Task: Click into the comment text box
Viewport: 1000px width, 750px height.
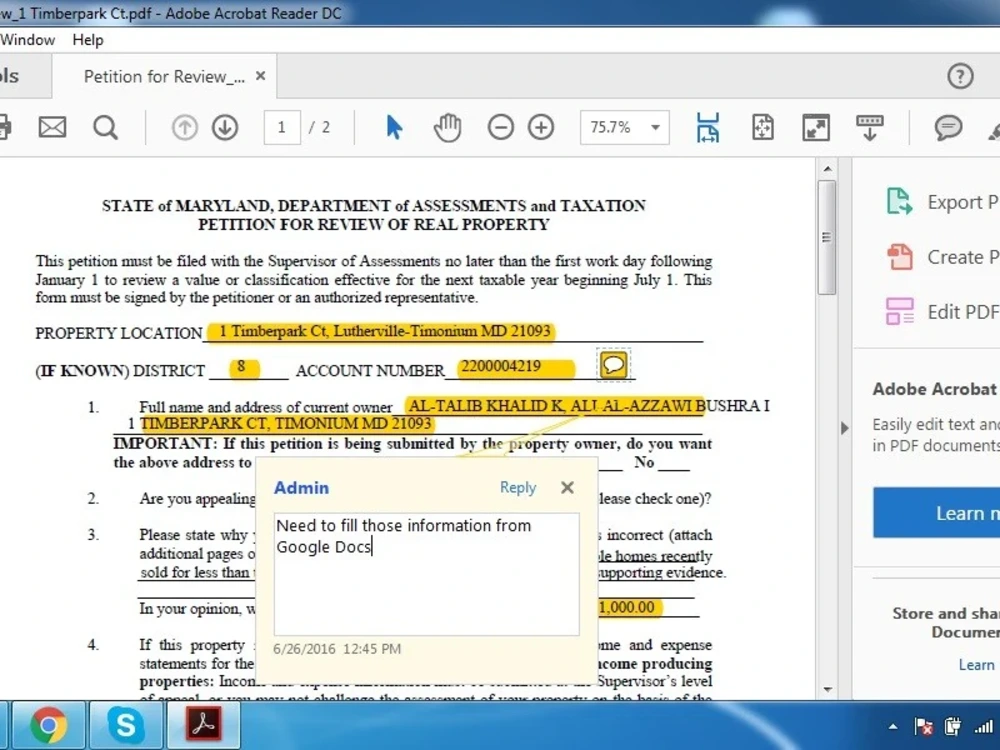Action: 427,574
